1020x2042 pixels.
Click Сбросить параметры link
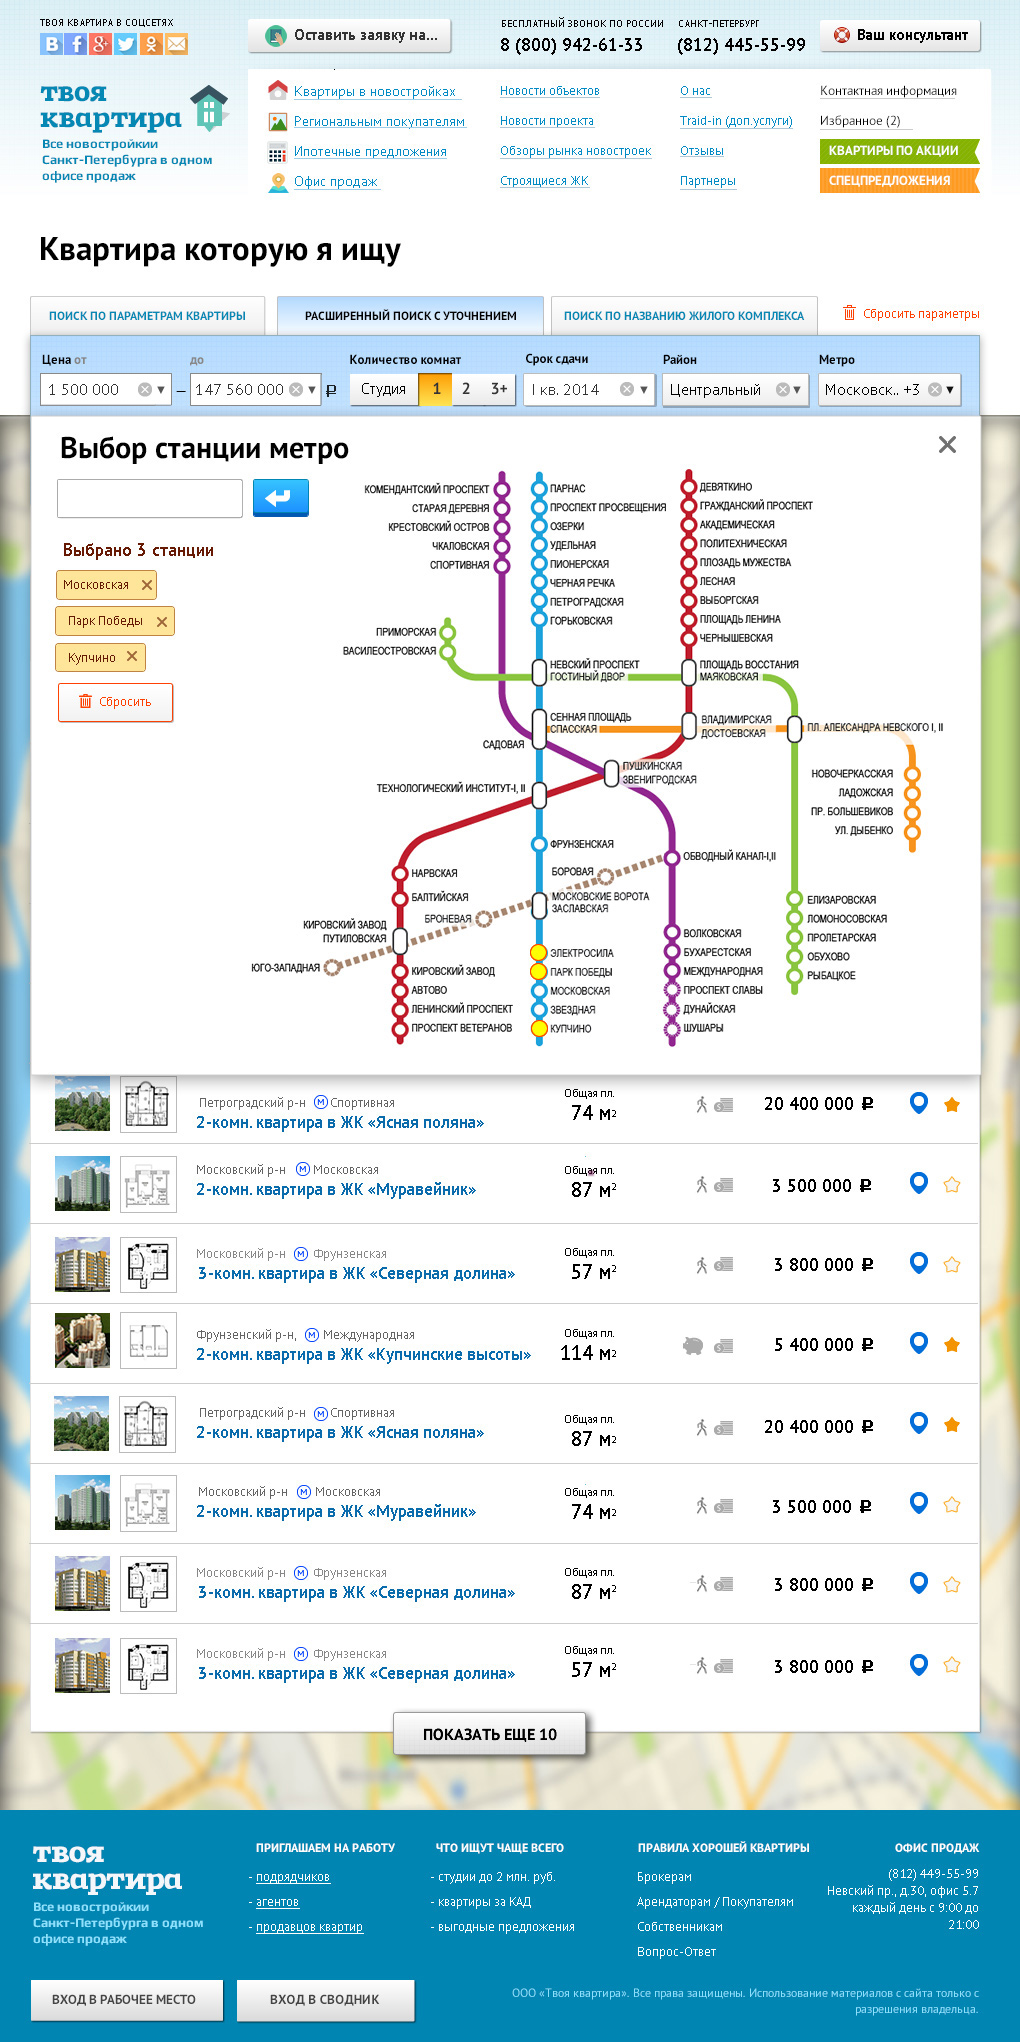pyautogui.click(x=921, y=313)
